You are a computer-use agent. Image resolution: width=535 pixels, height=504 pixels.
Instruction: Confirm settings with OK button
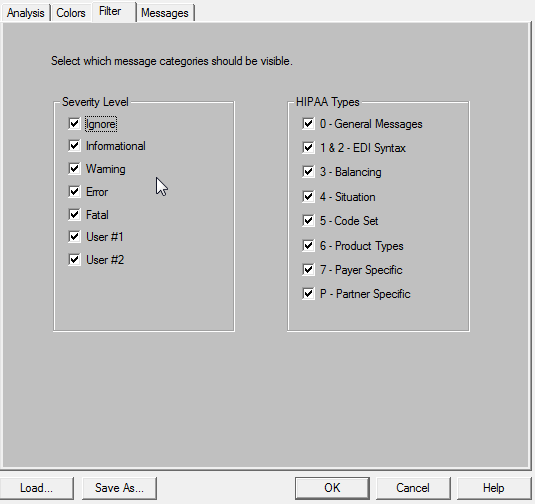point(332,488)
